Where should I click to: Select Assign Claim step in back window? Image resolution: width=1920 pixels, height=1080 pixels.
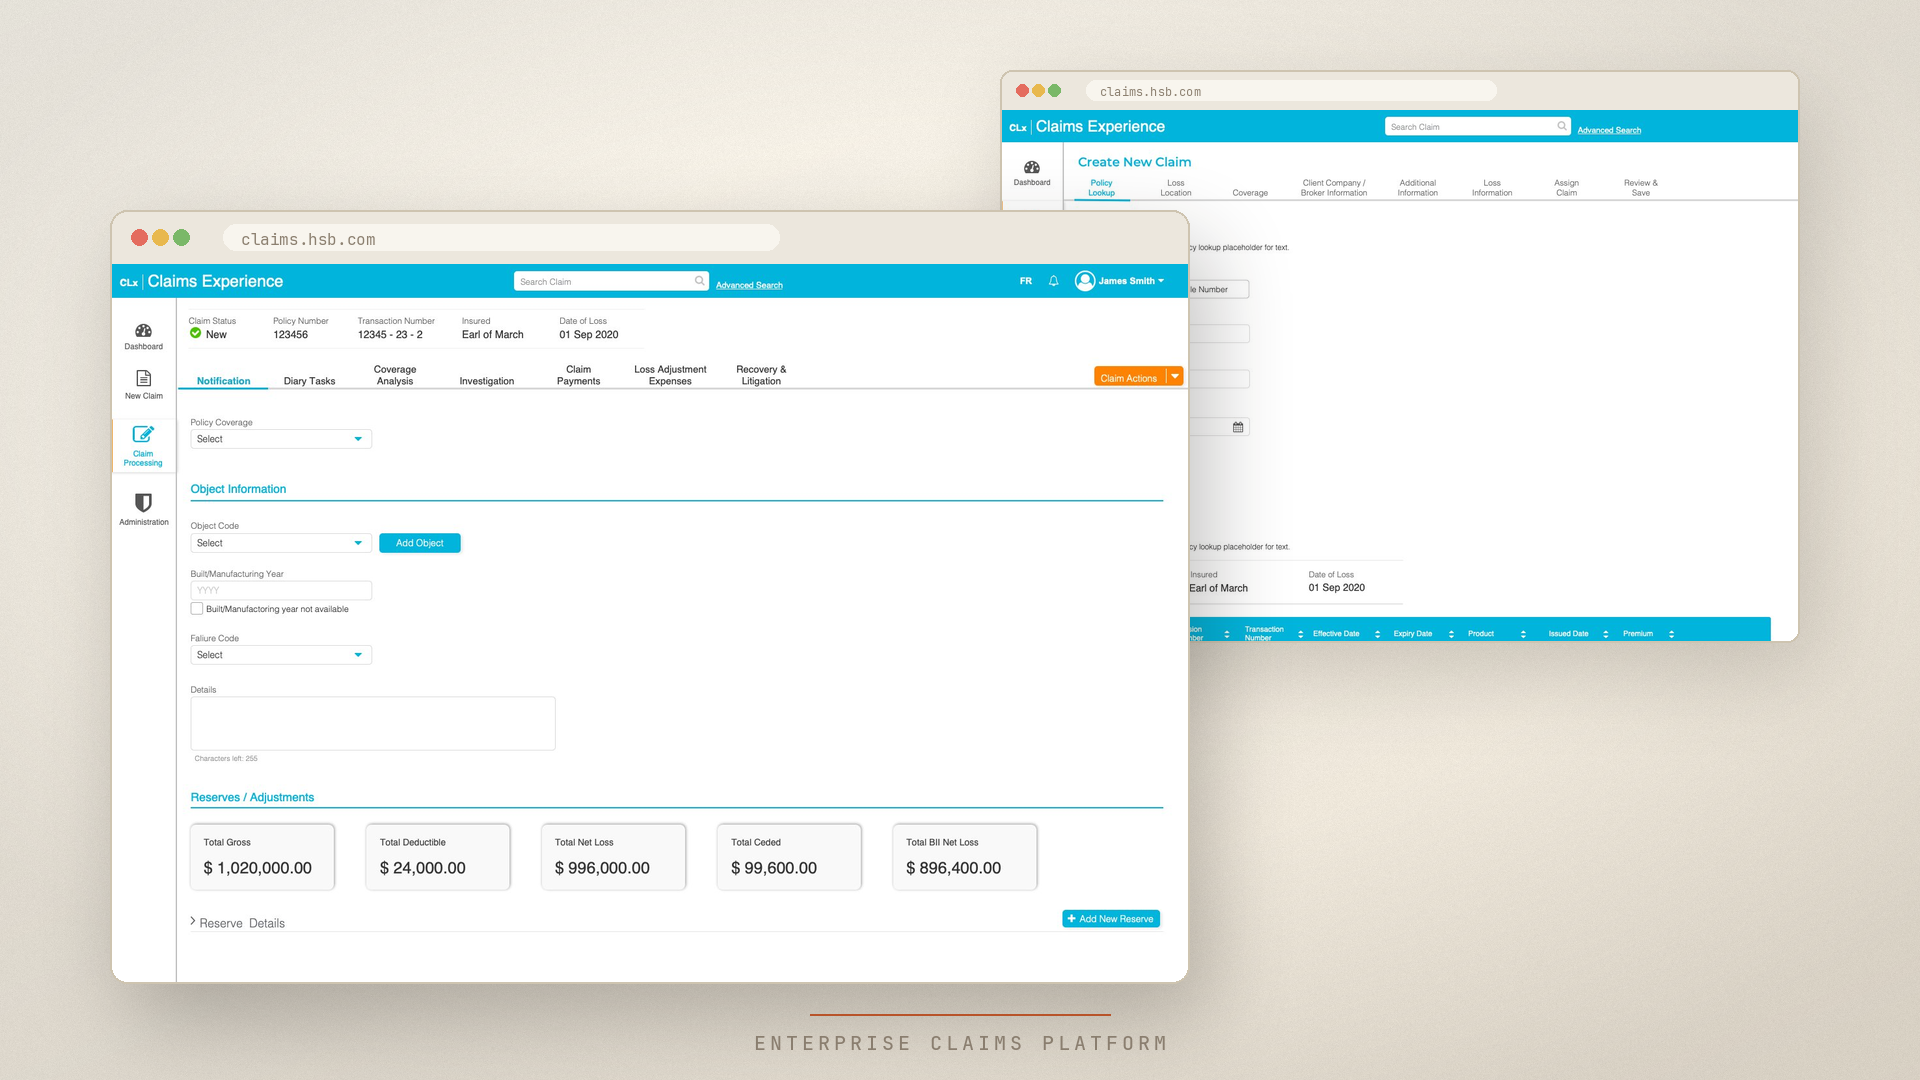(x=1566, y=188)
